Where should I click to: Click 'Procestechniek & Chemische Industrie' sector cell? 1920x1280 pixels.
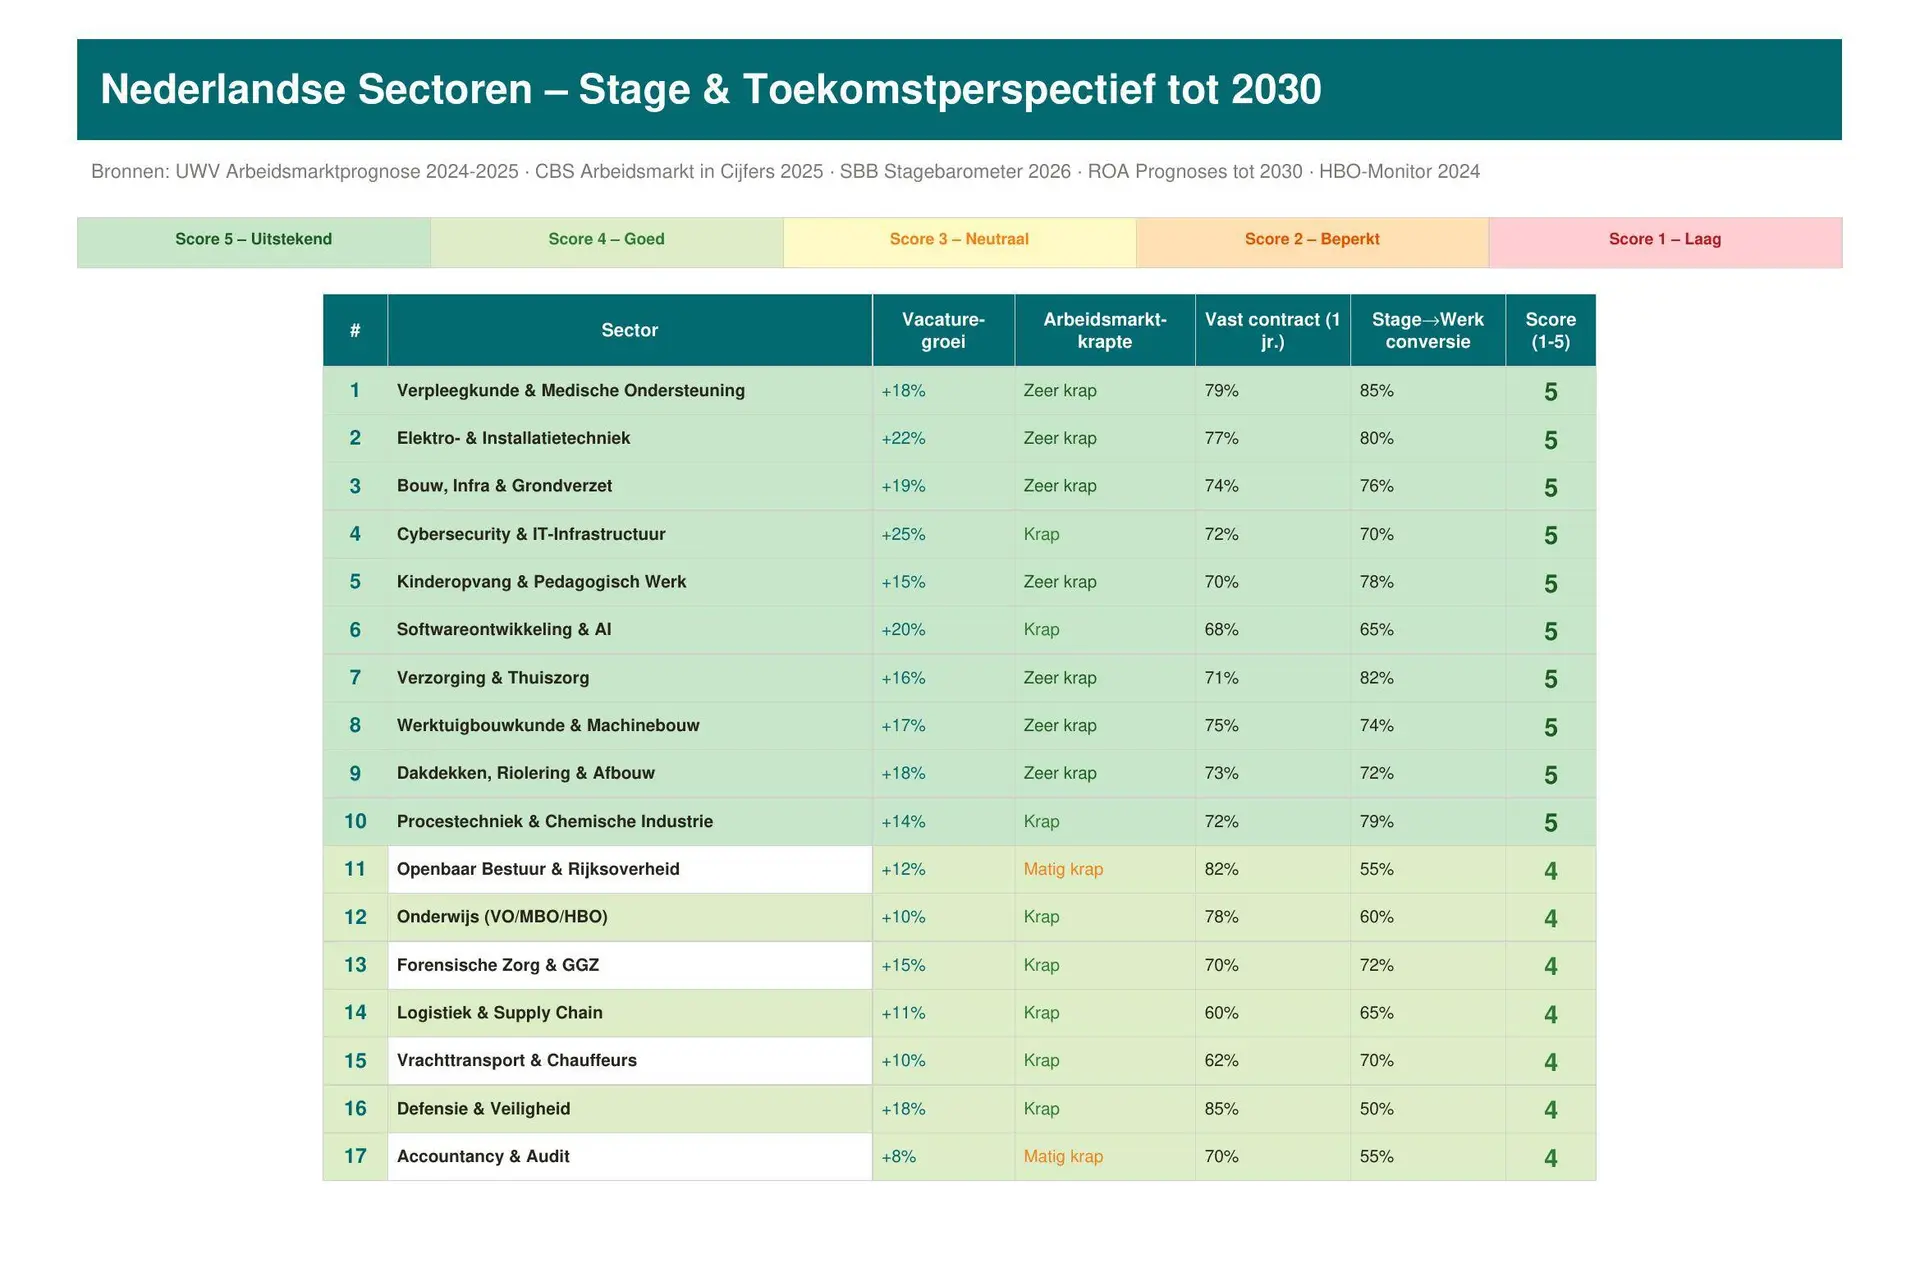click(x=630, y=821)
